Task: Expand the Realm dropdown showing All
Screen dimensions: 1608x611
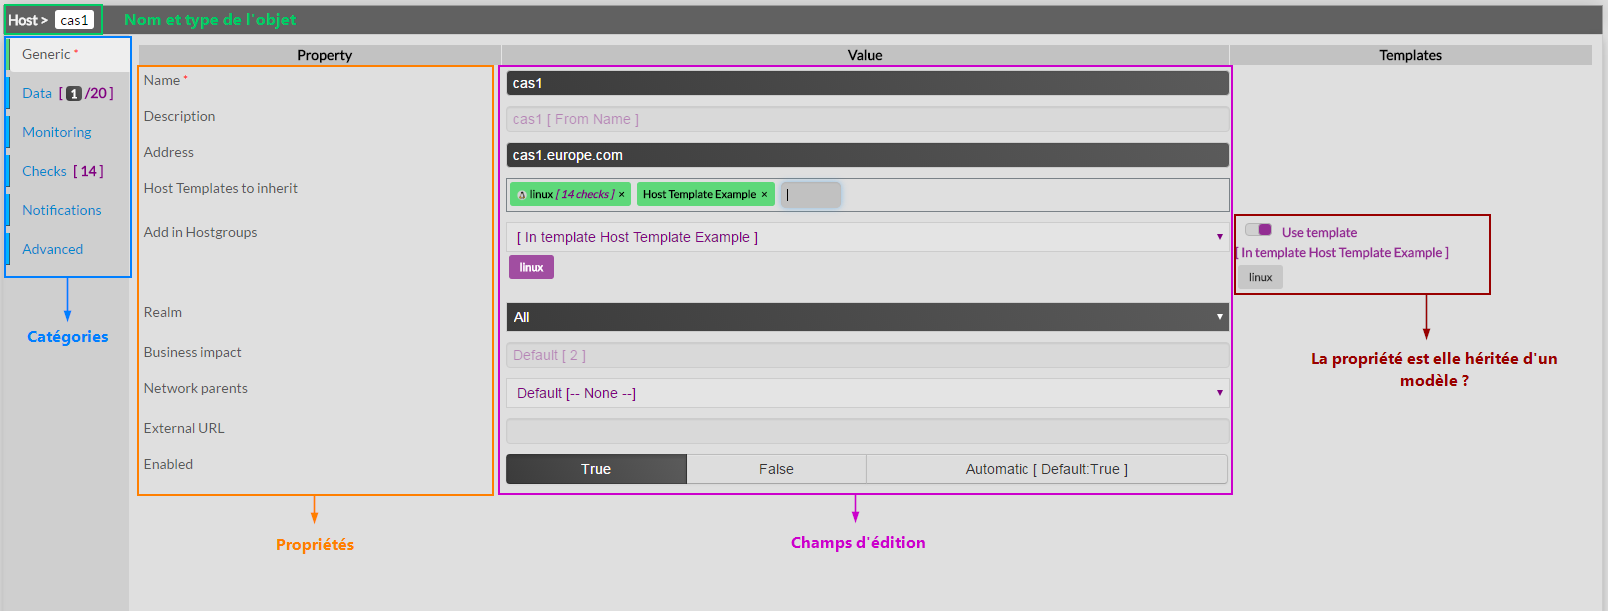Action: pyautogui.click(x=867, y=317)
